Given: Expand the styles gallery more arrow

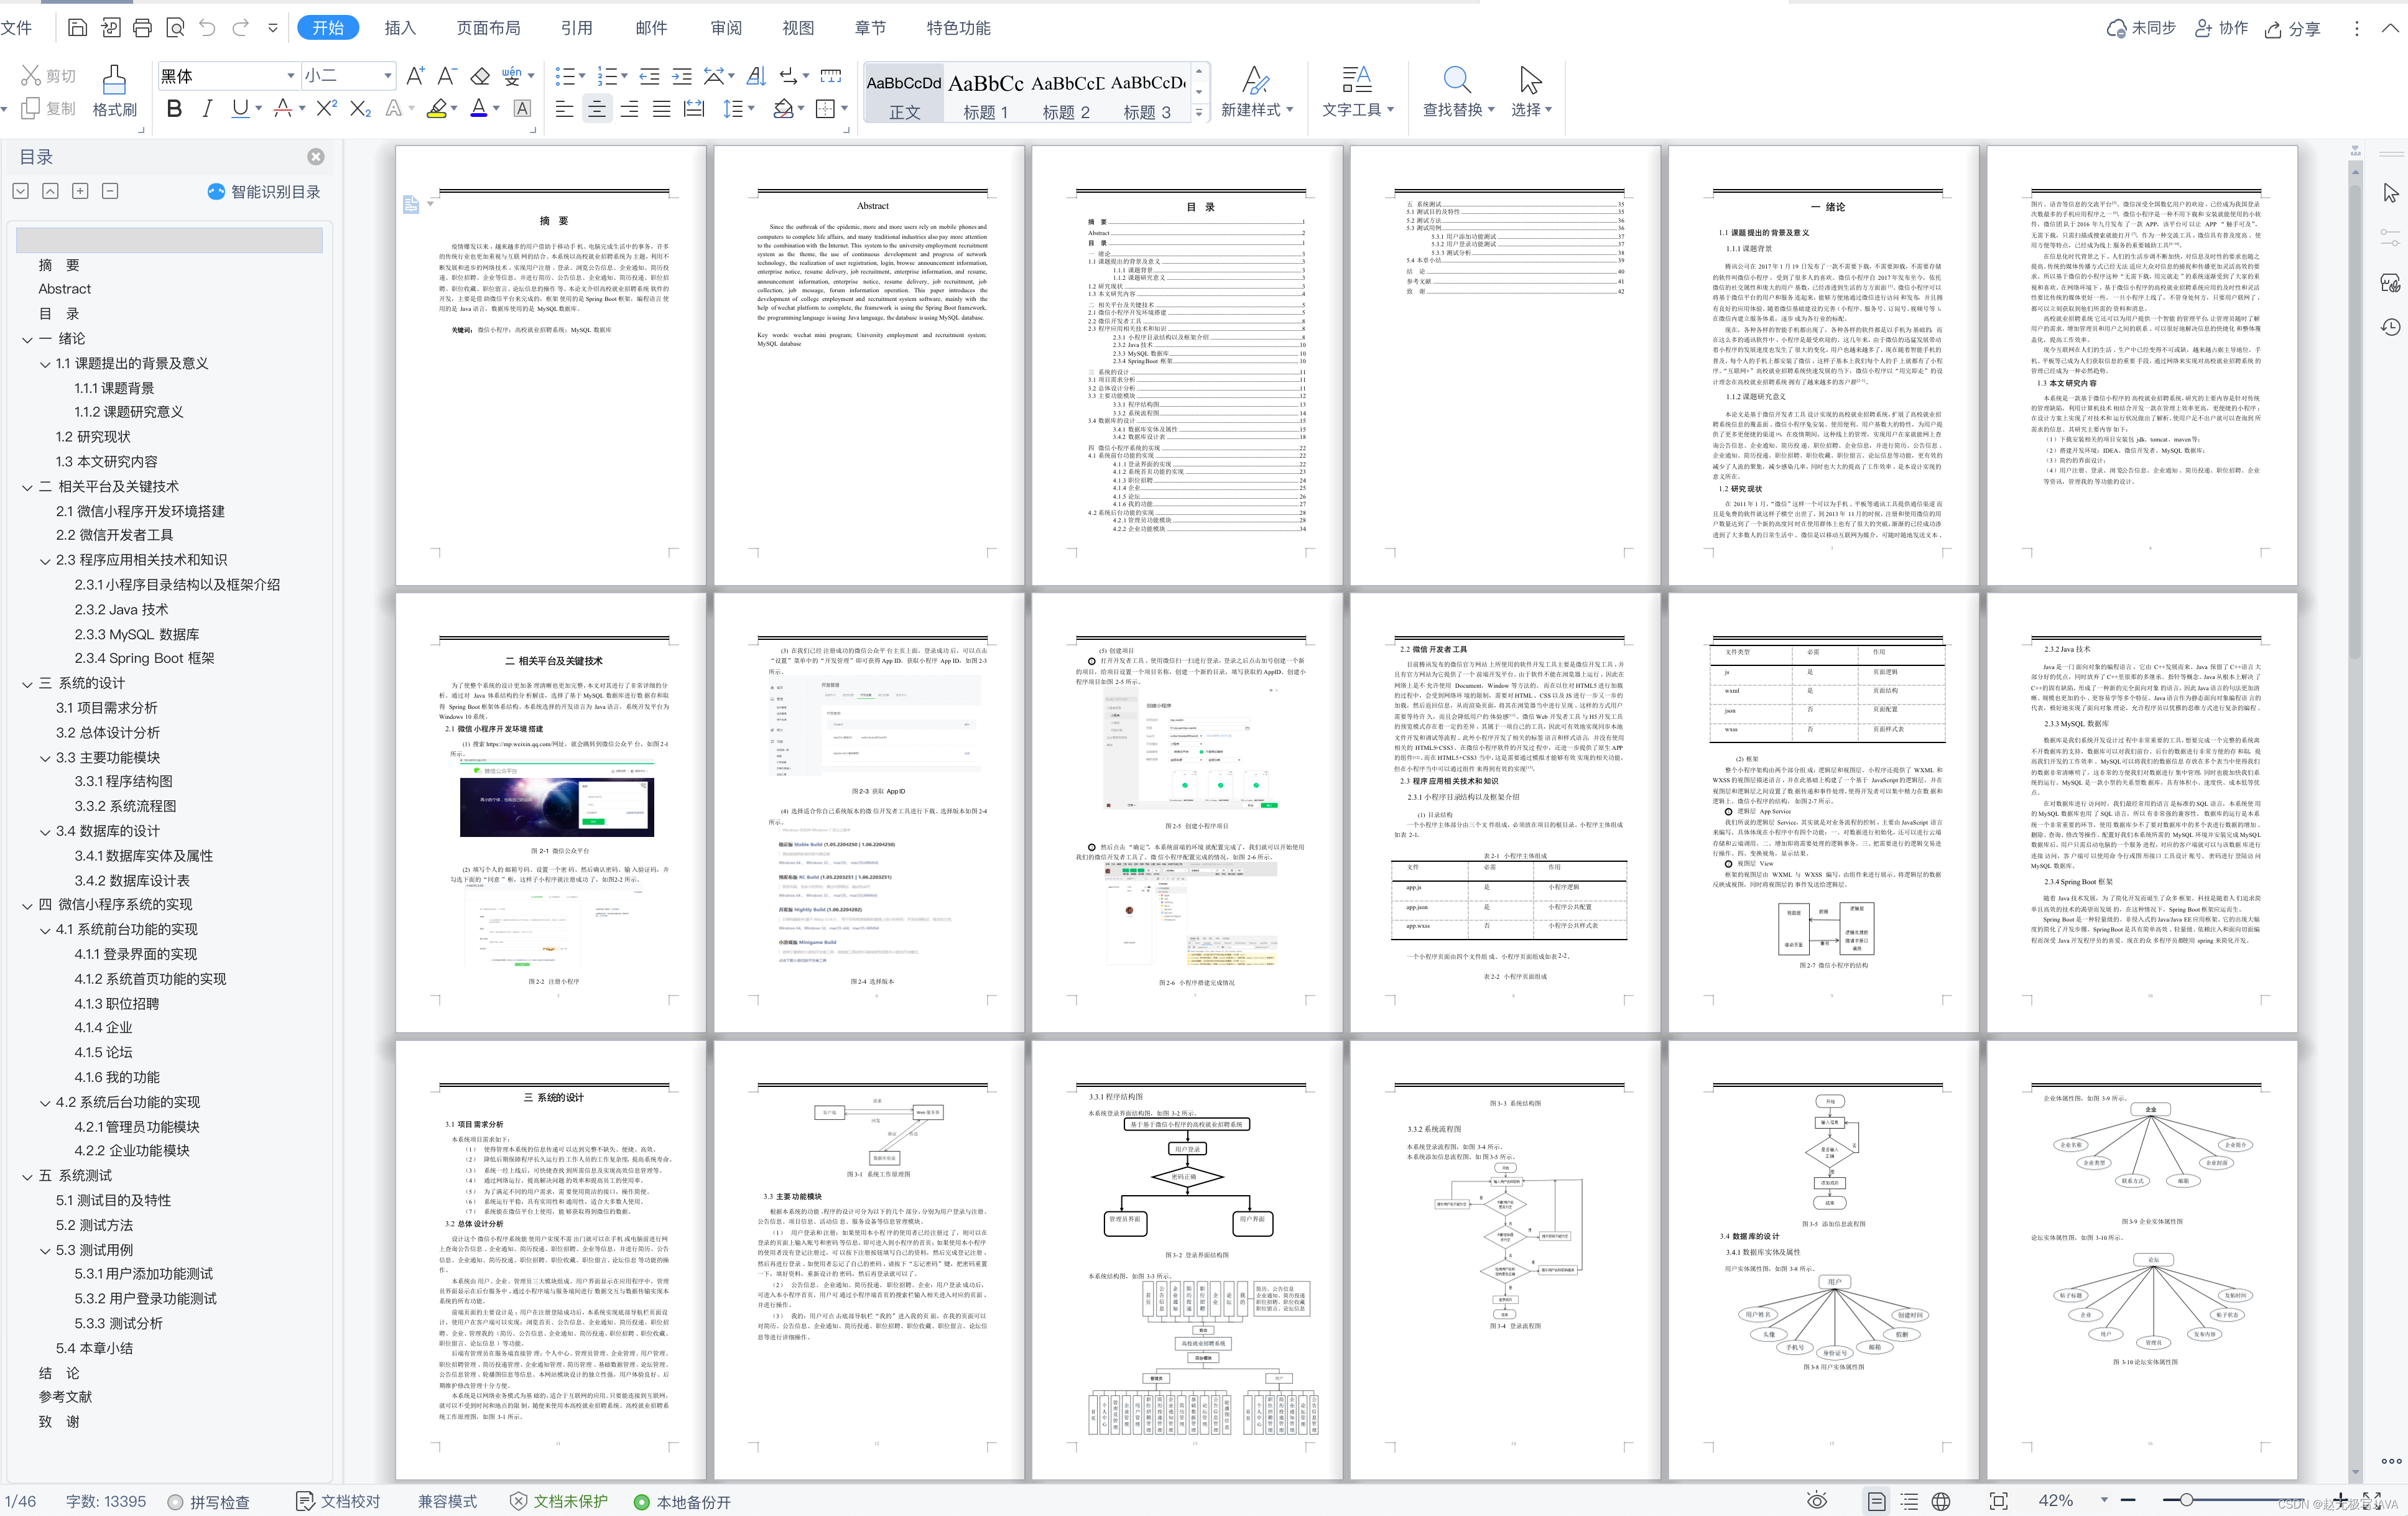Looking at the screenshot, I should click(x=1199, y=112).
